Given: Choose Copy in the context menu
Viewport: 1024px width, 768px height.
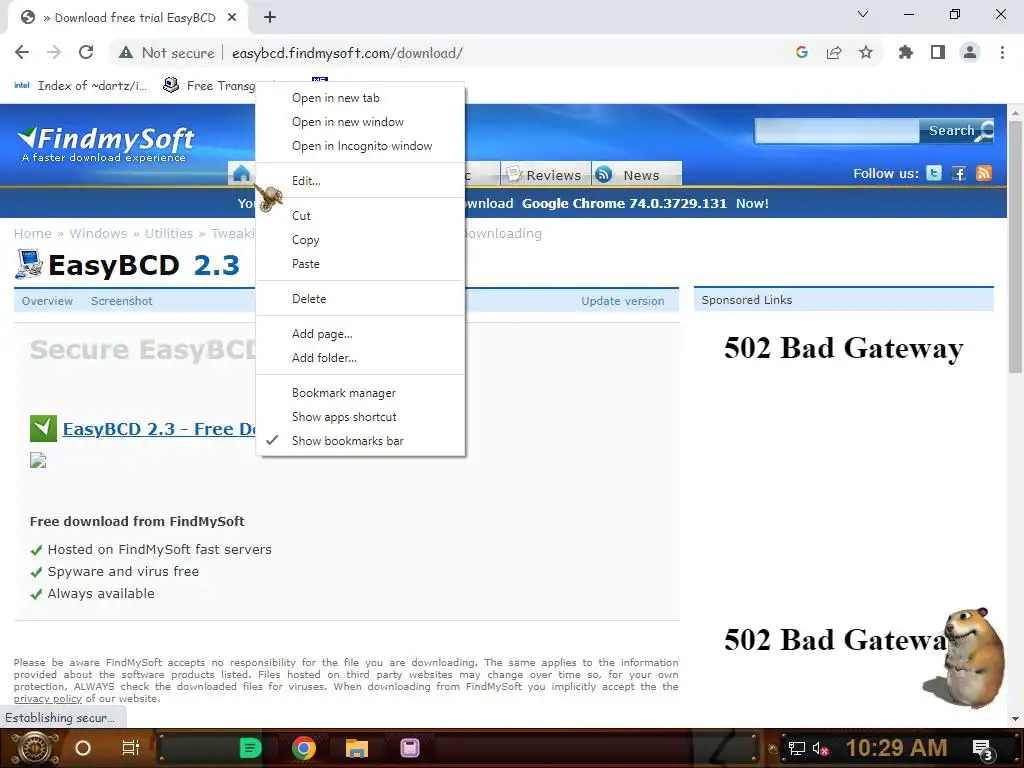Looking at the screenshot, I should tap(360, 240).
